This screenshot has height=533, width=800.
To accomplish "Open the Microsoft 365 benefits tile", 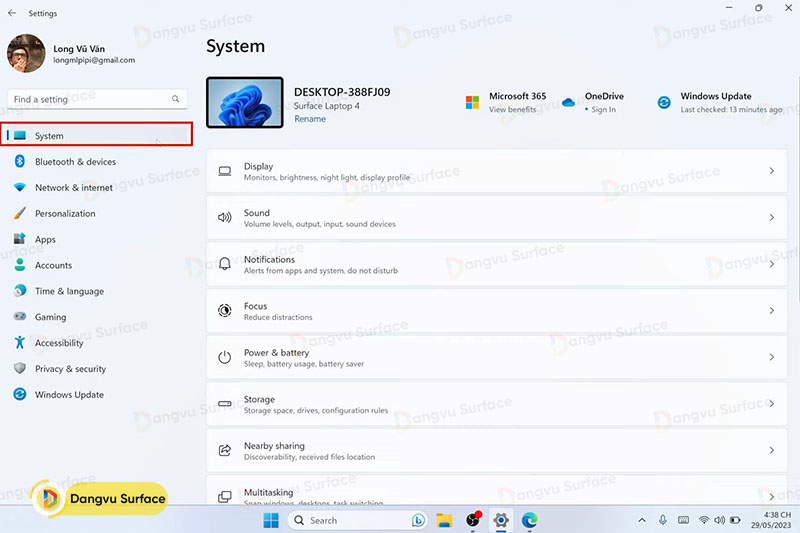I will coord(505,102).
